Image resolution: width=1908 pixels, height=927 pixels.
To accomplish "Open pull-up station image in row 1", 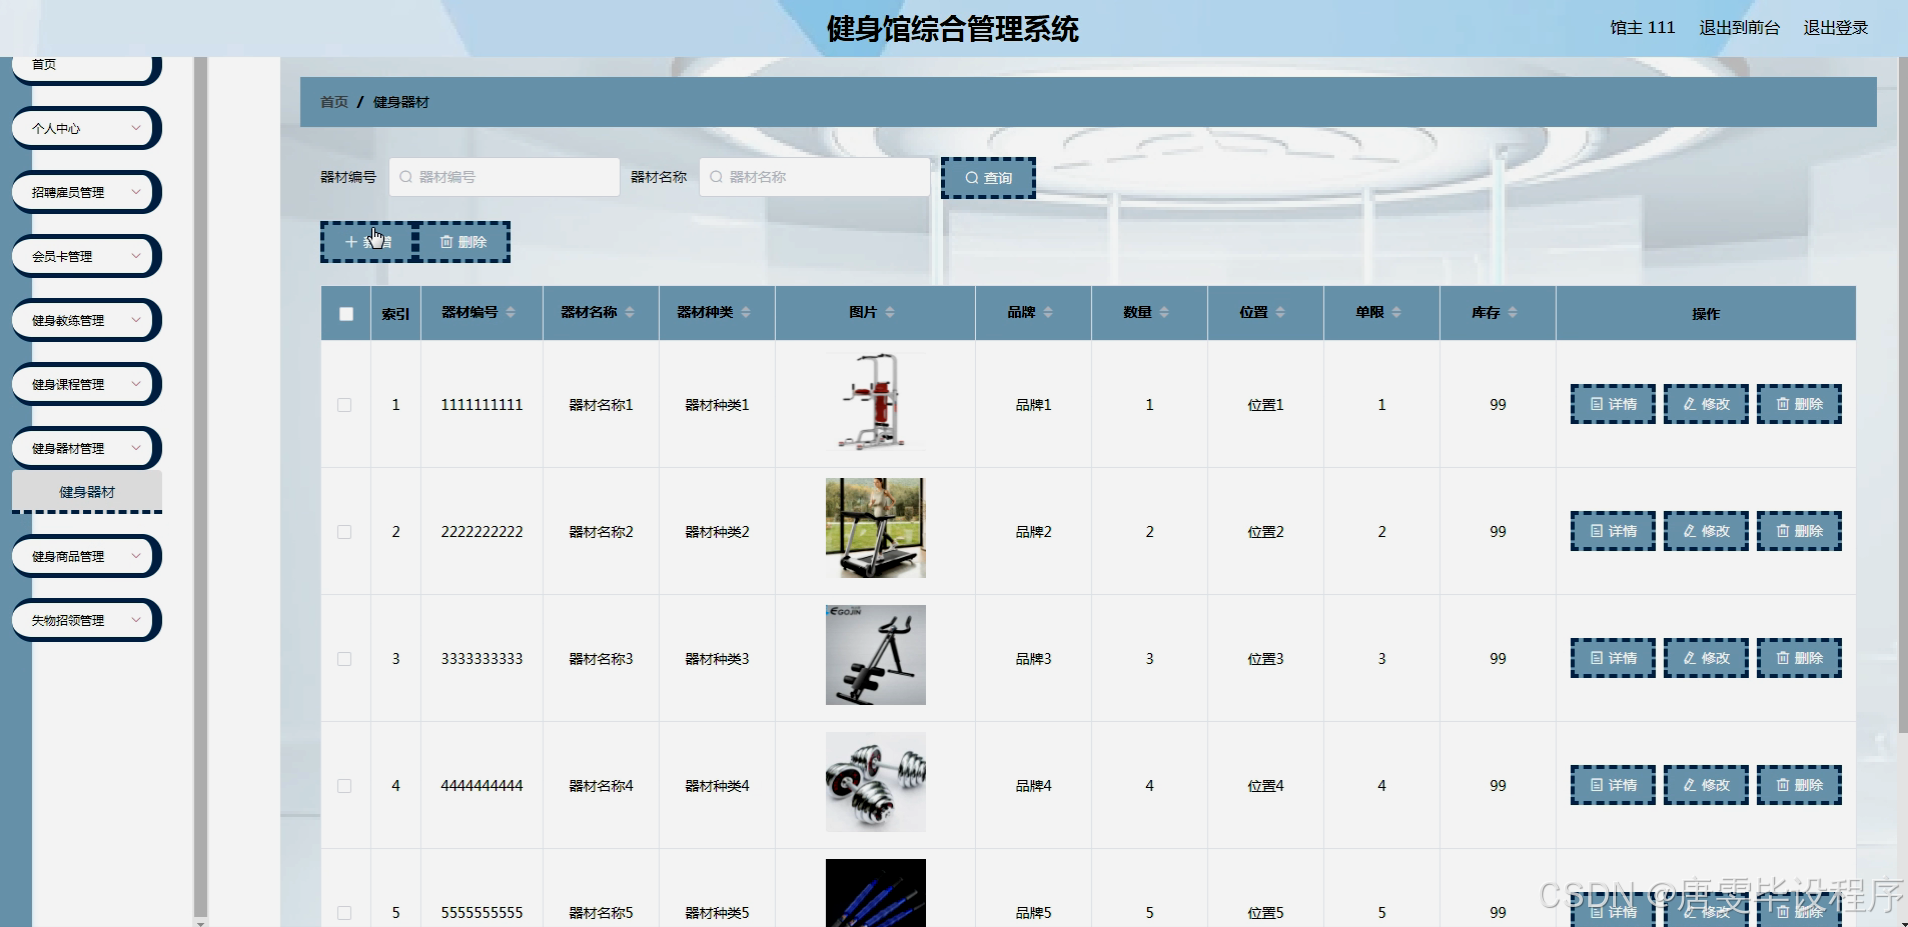I will 875,401.
